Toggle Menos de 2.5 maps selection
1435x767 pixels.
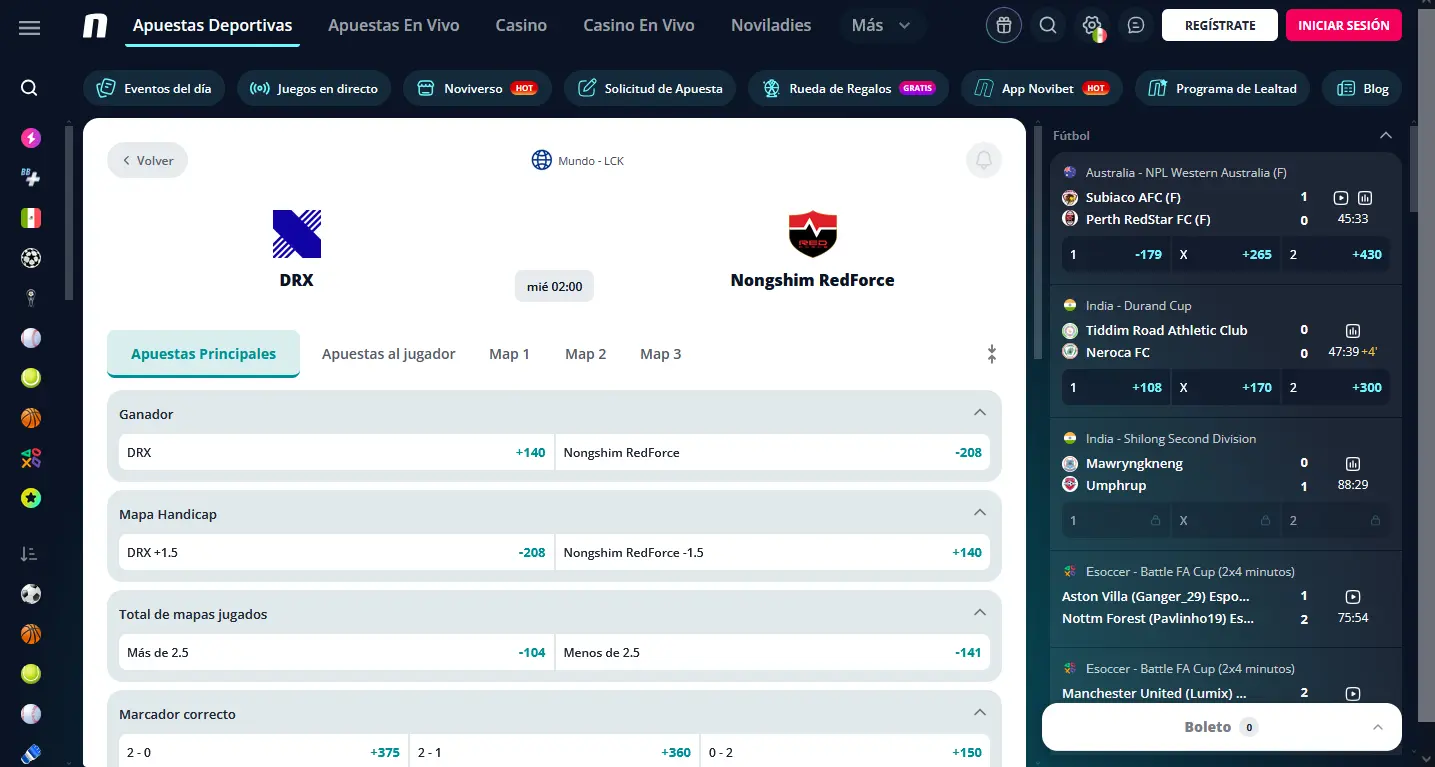(773, 652)
